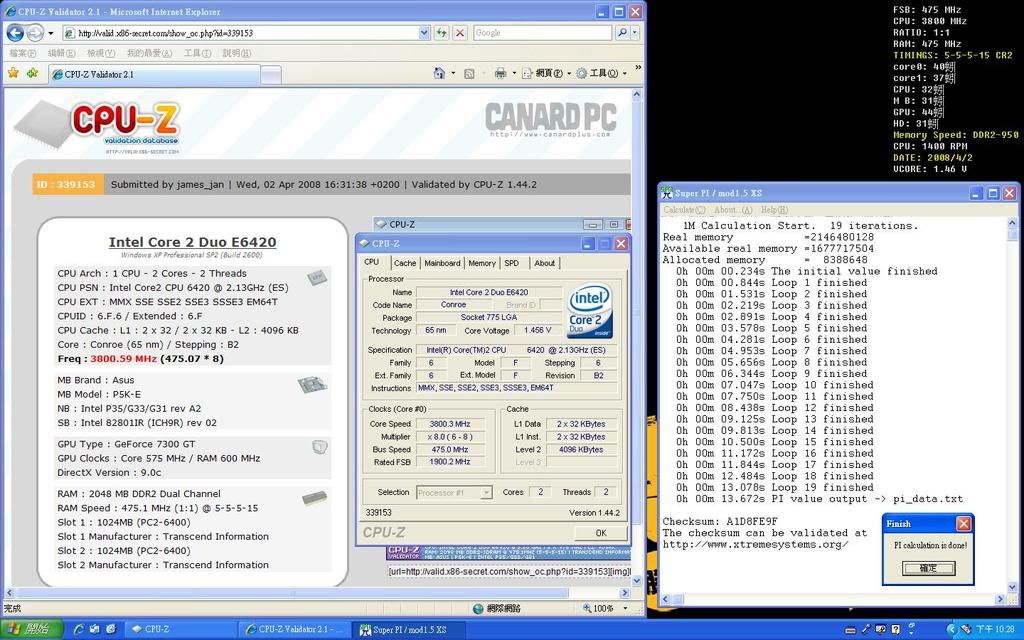Click the help question mark tray icon
1024x640 pixels.
tap(896, 630)
